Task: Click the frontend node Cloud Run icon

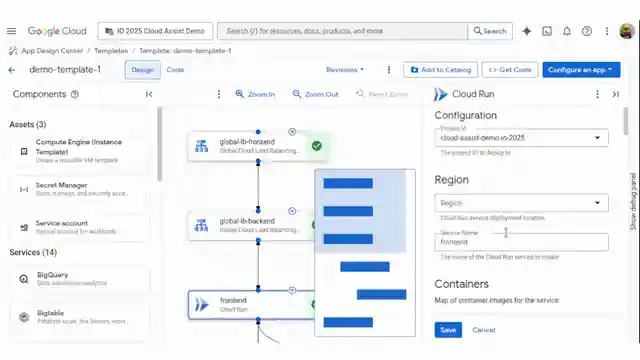Action: click(x=202, y=304)
